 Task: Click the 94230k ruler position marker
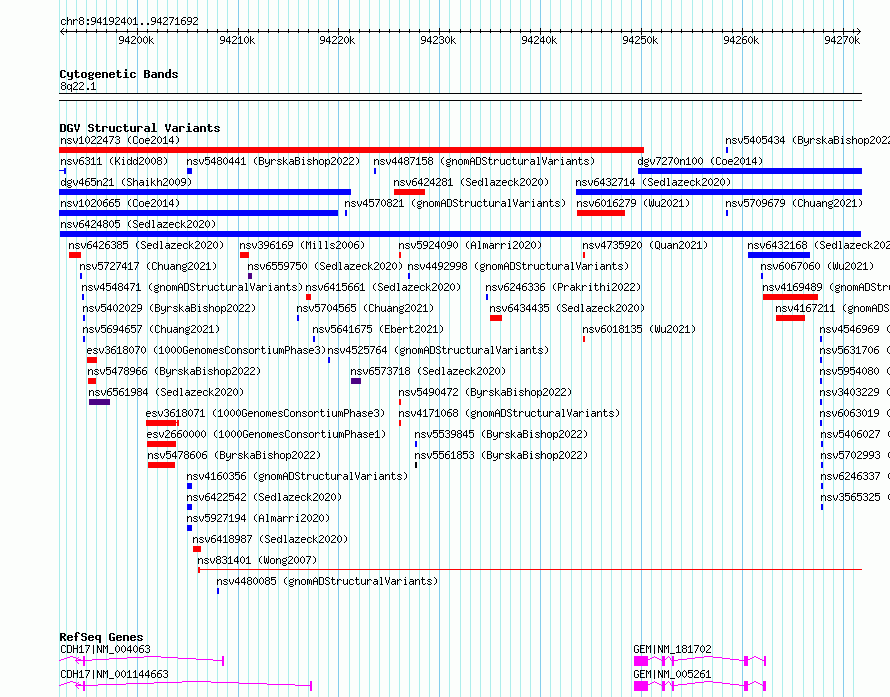[438, 40]
